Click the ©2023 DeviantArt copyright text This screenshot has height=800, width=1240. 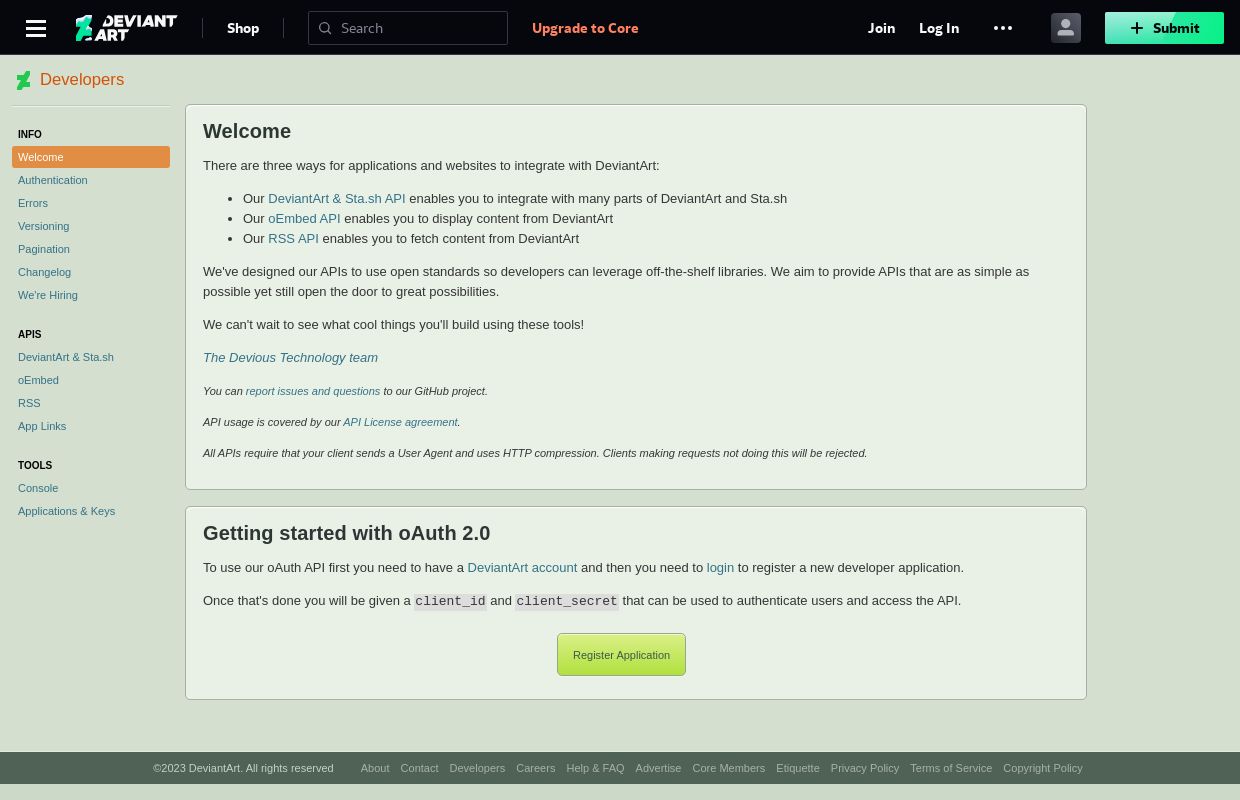[x=243, y=768]
